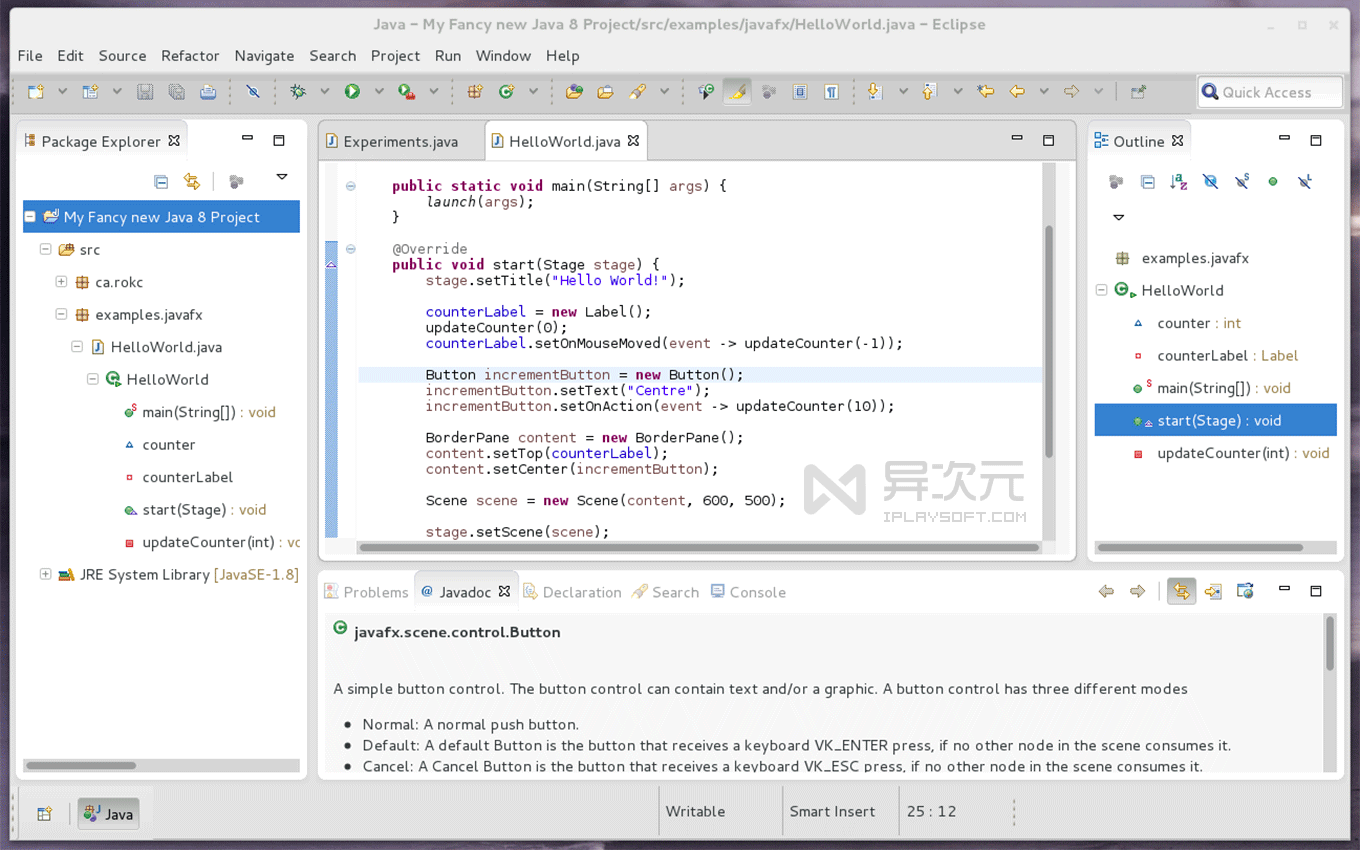Open the Refactor menu

click(190, 56)
